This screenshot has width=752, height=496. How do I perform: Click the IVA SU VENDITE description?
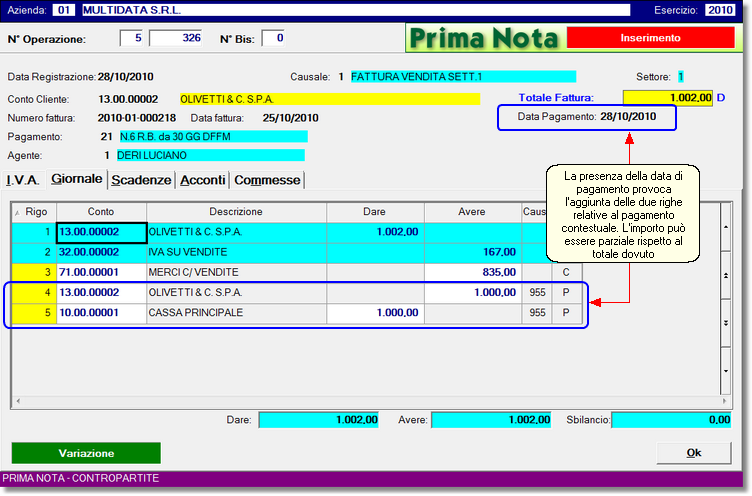point(236,252)
